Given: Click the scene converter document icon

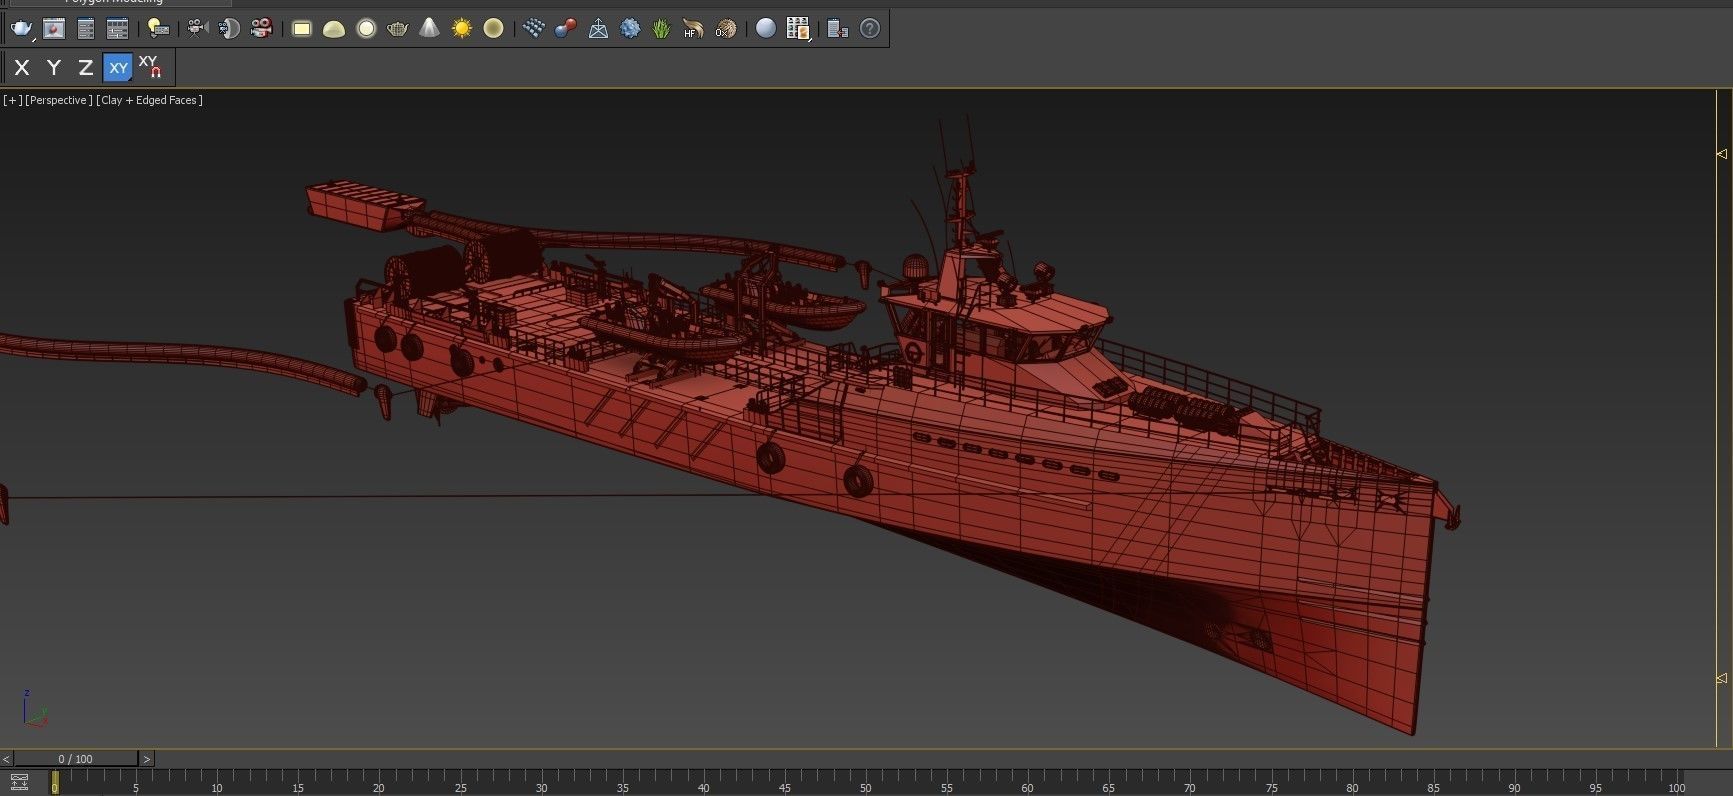Looking at the screenshot, I should coord(838,29).
